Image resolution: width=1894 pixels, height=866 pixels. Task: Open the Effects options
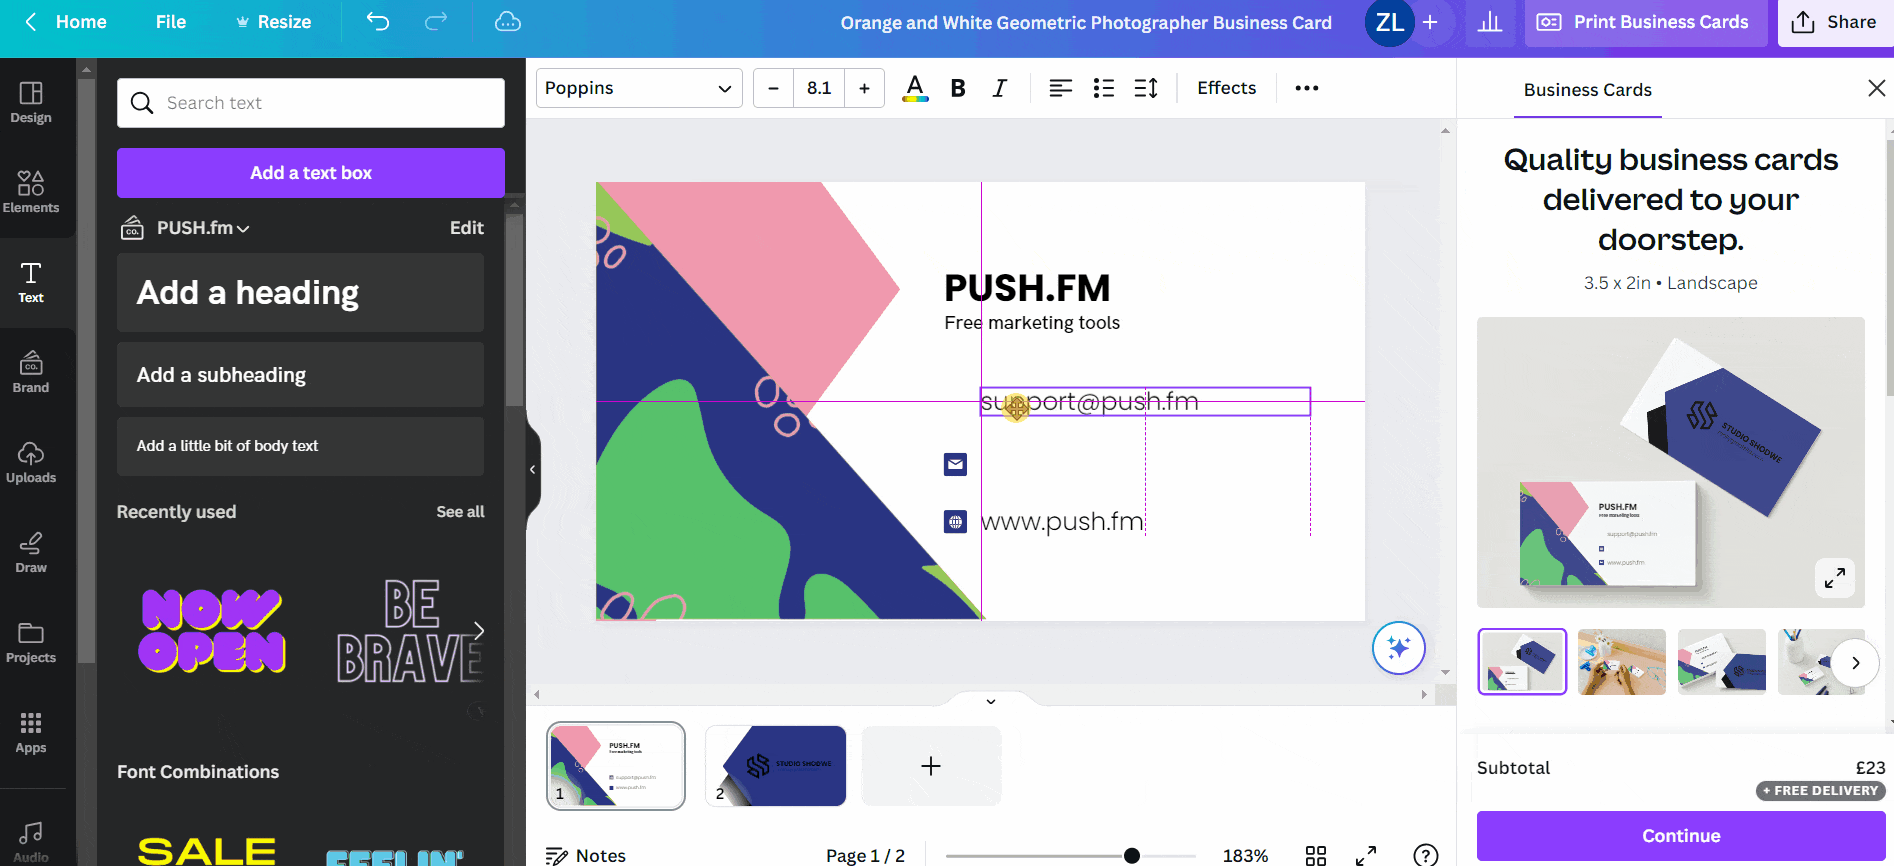pyautogui.click(x=1226, y=88)
